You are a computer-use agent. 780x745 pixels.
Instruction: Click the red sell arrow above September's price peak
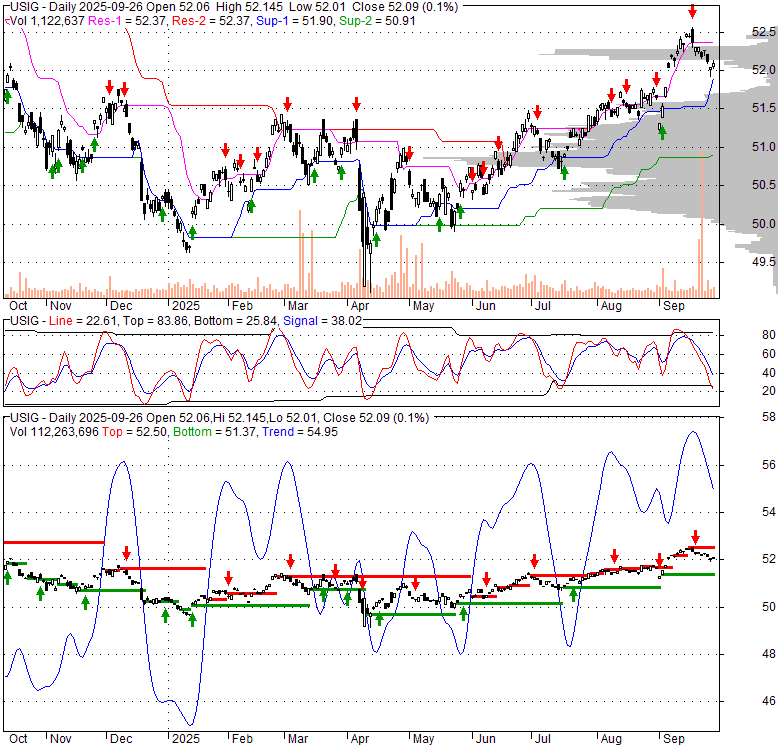[x=692, y=11]
